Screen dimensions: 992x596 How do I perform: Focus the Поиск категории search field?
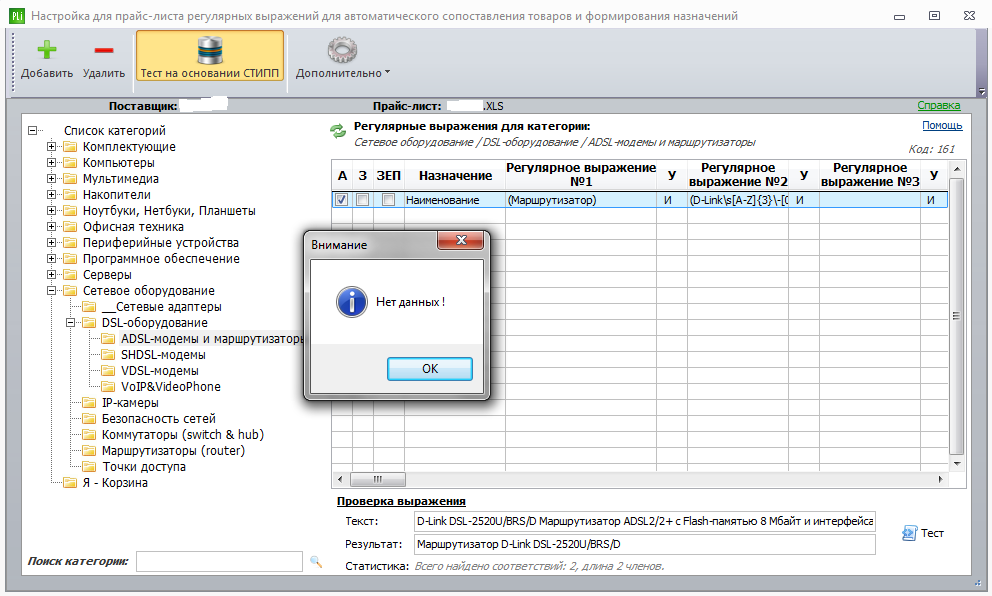[x=219, y=561]
